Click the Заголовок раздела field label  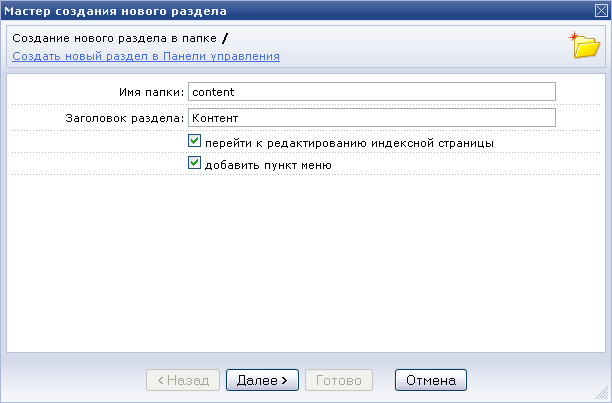point(125,118)
